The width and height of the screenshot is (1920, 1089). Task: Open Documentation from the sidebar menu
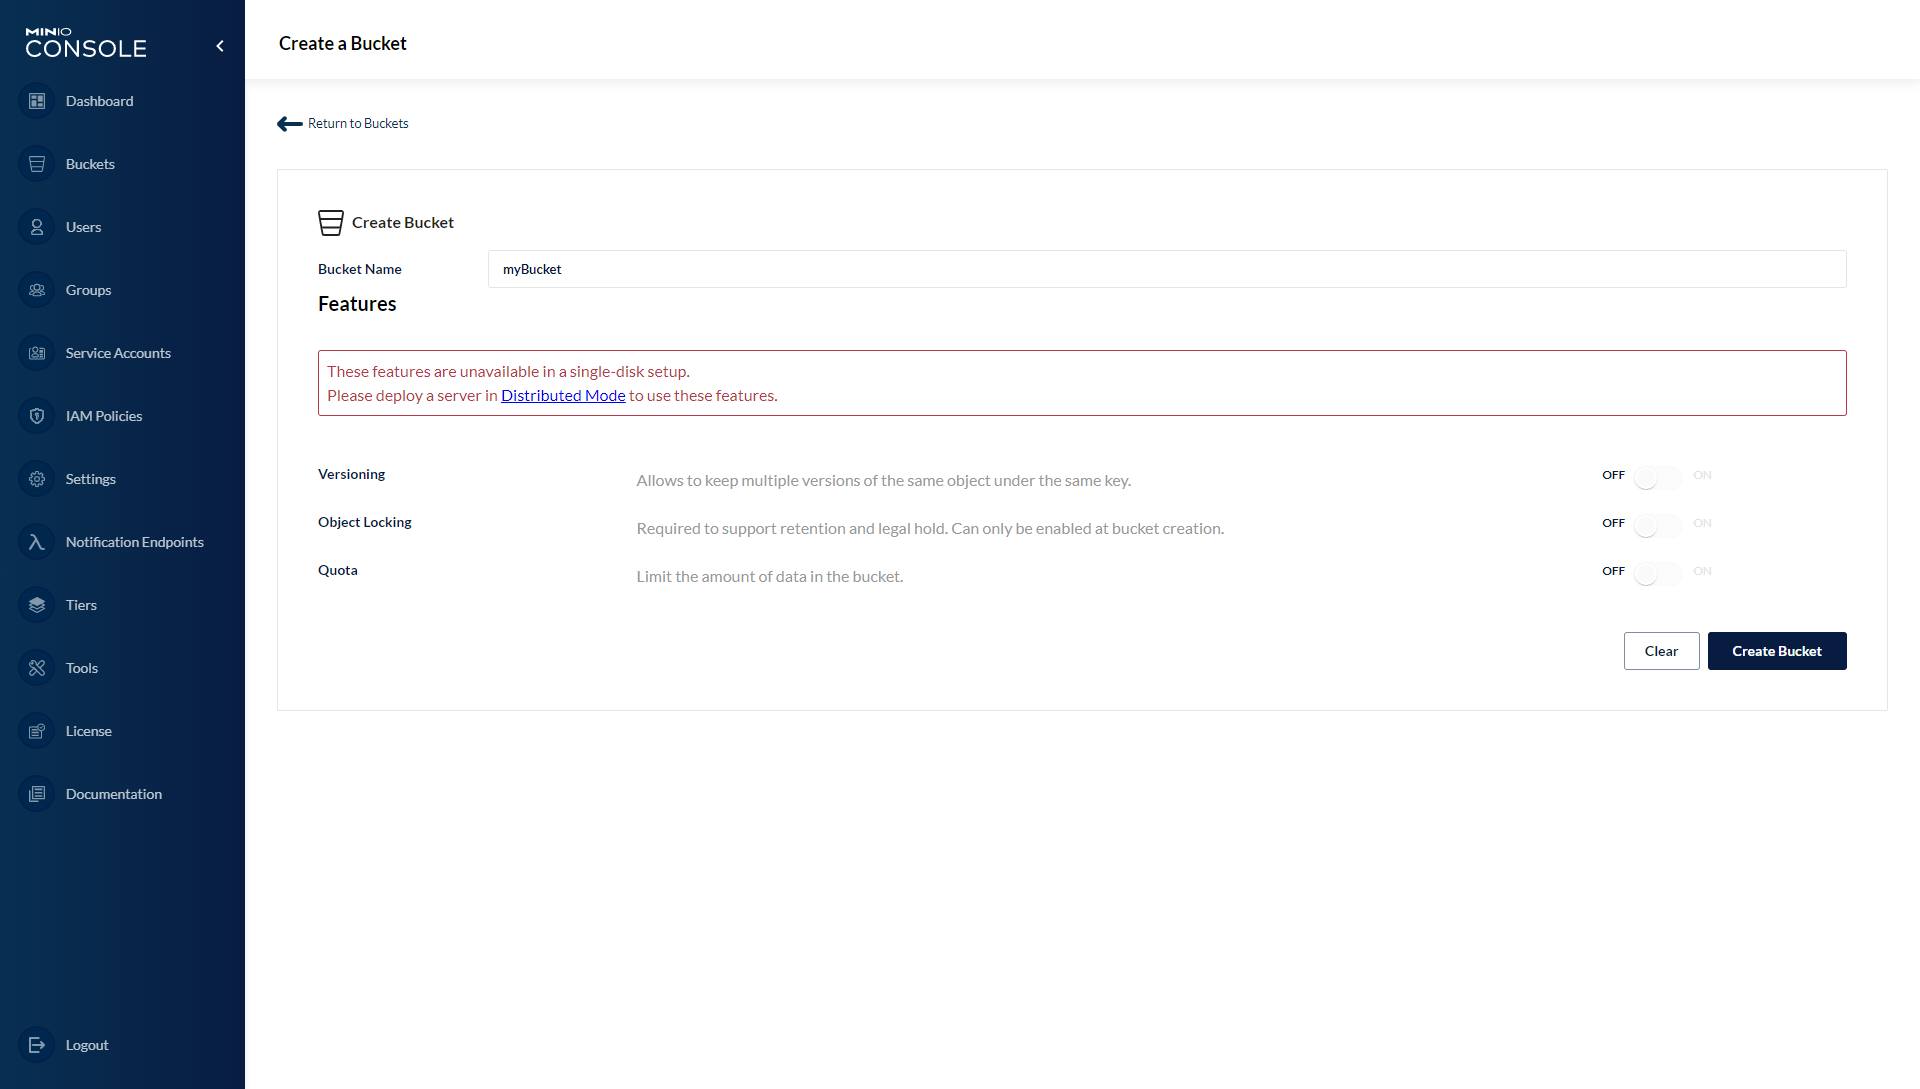pos(37,793)
